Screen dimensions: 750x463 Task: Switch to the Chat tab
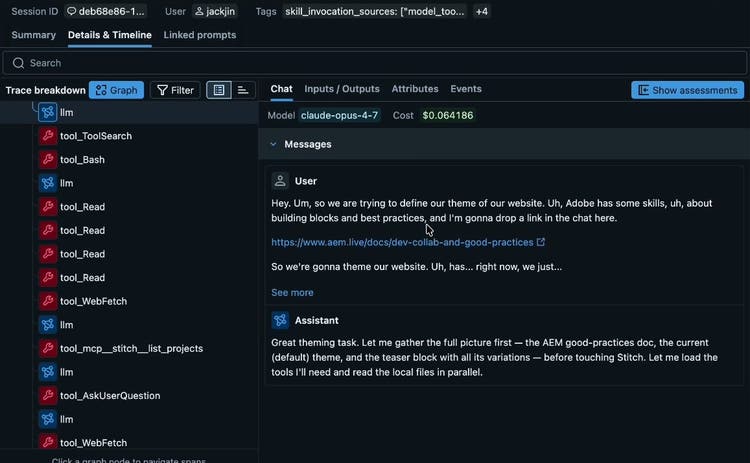(x=281, y=89)
